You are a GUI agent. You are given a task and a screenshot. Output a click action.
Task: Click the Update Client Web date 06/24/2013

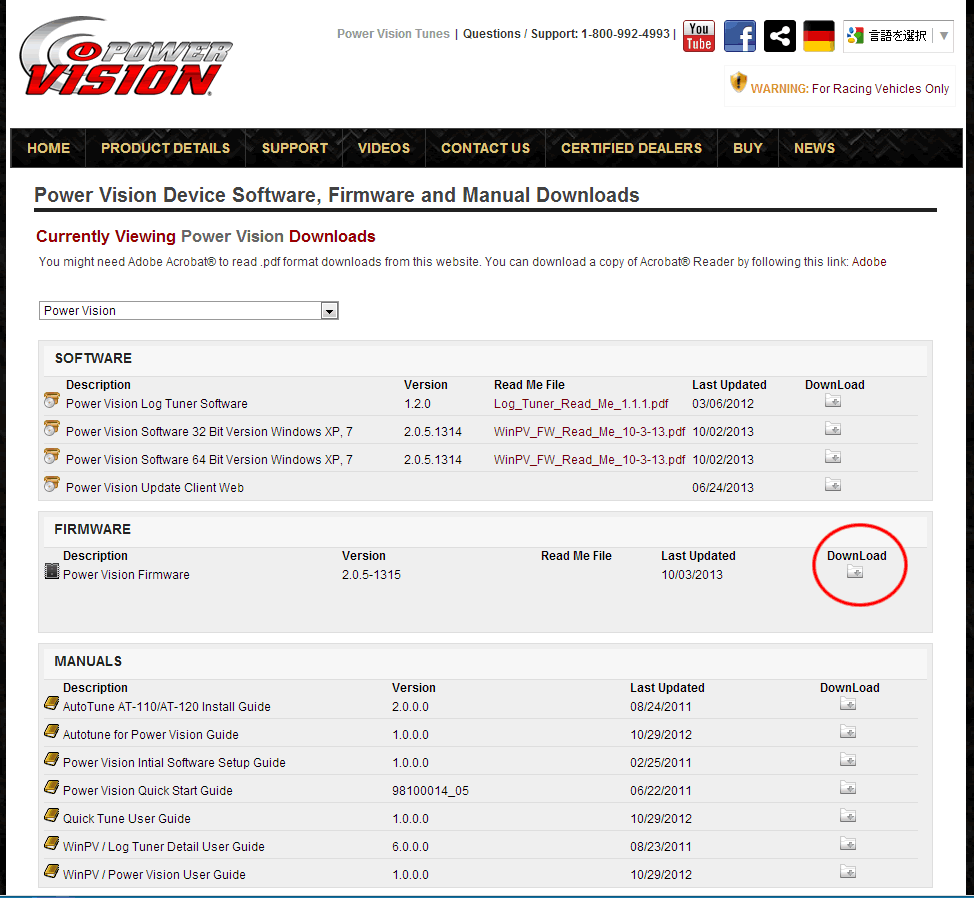723,488
